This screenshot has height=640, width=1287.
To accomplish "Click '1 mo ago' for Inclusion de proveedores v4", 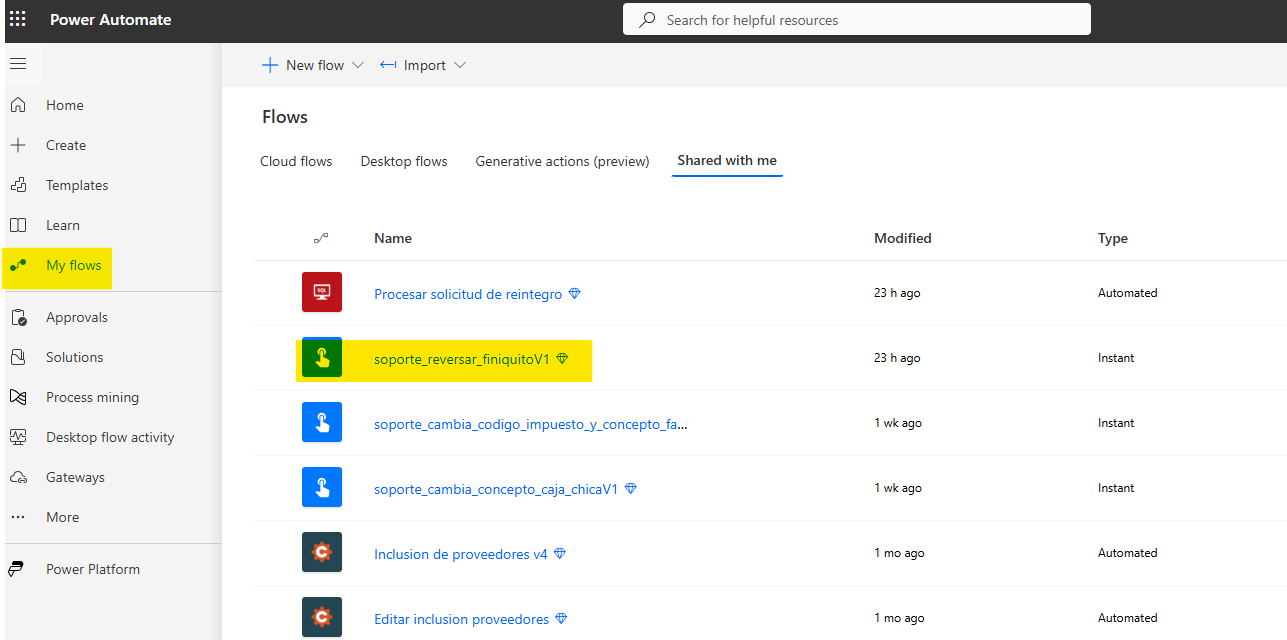I will coord(899,553).
